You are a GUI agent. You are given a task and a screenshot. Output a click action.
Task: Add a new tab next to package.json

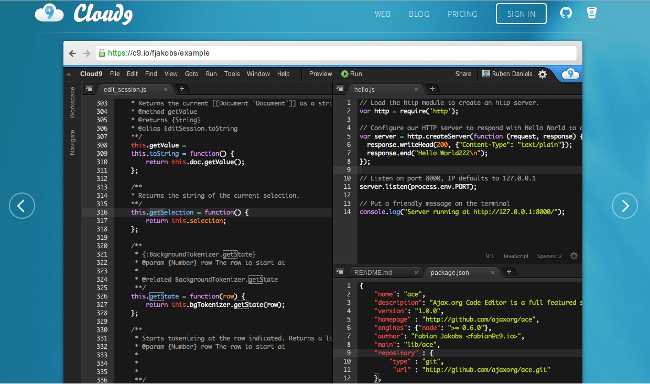(x=509, y=272)
